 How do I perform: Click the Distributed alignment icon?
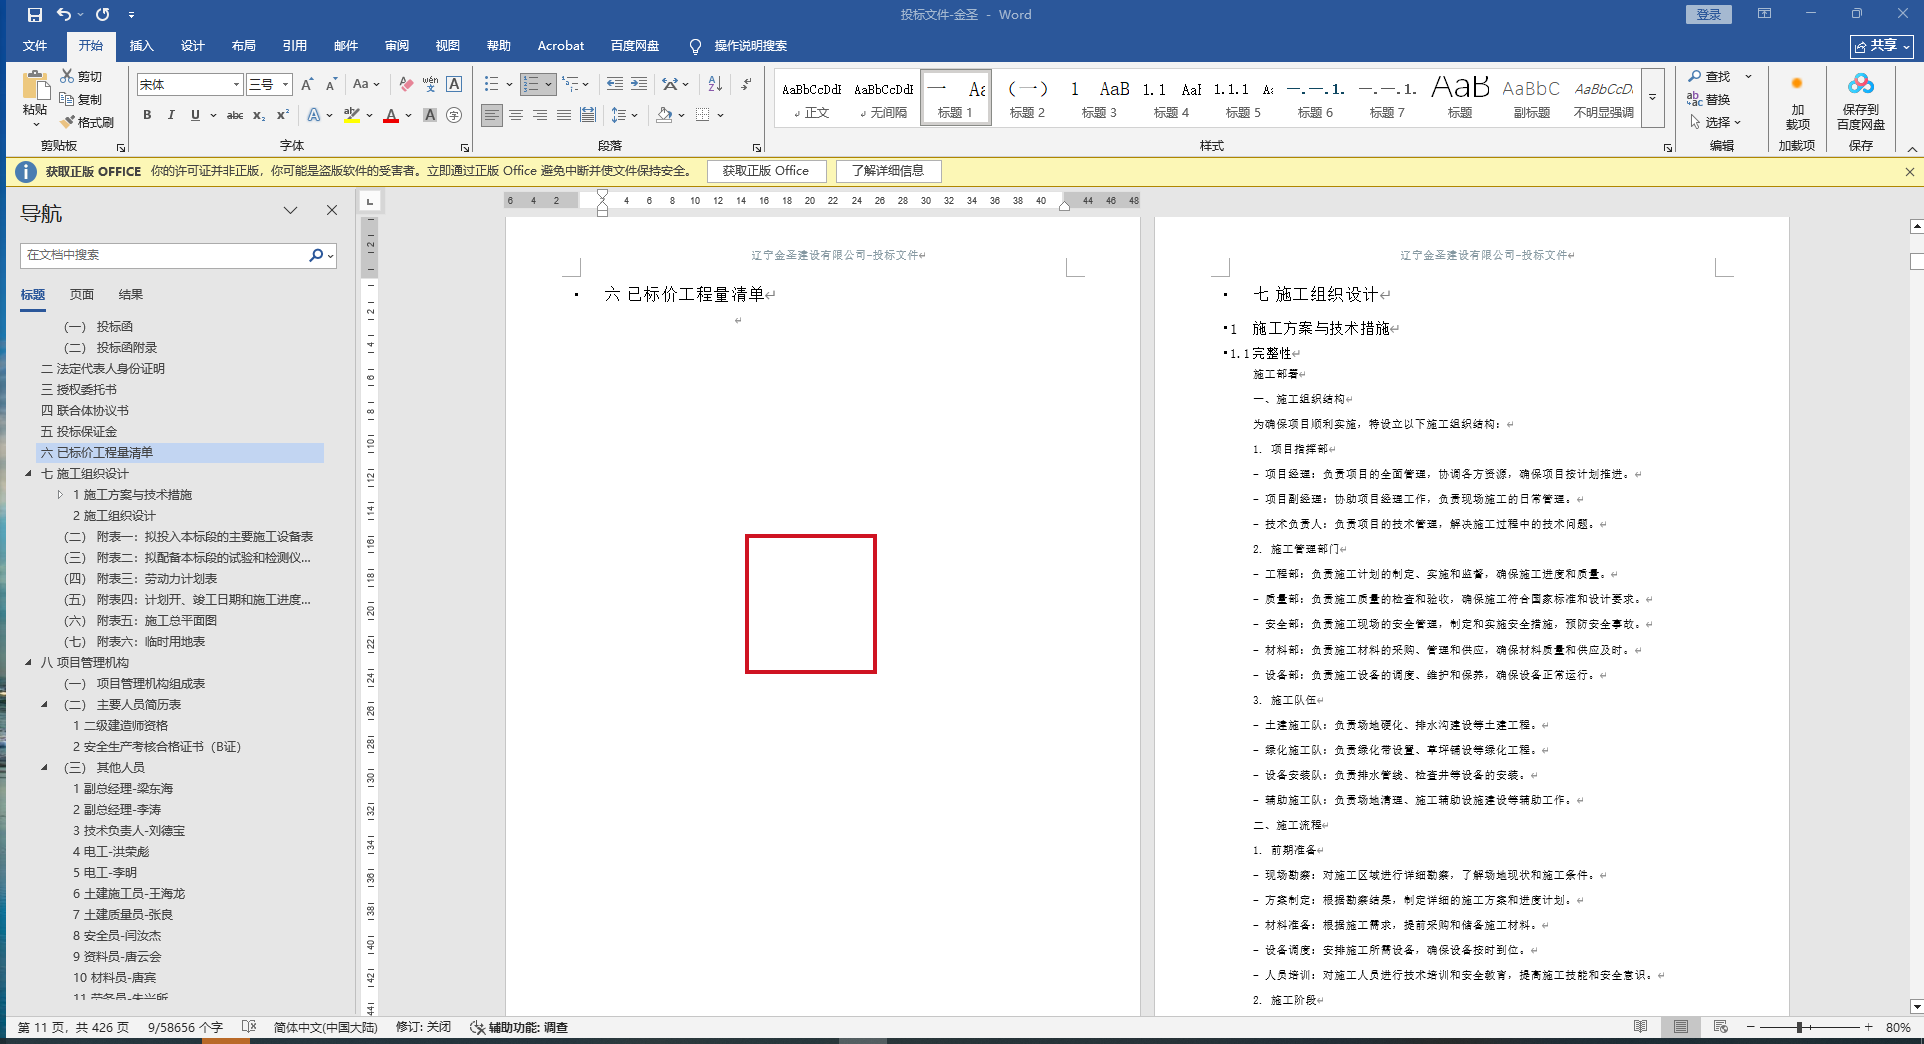tap(588, 115)
